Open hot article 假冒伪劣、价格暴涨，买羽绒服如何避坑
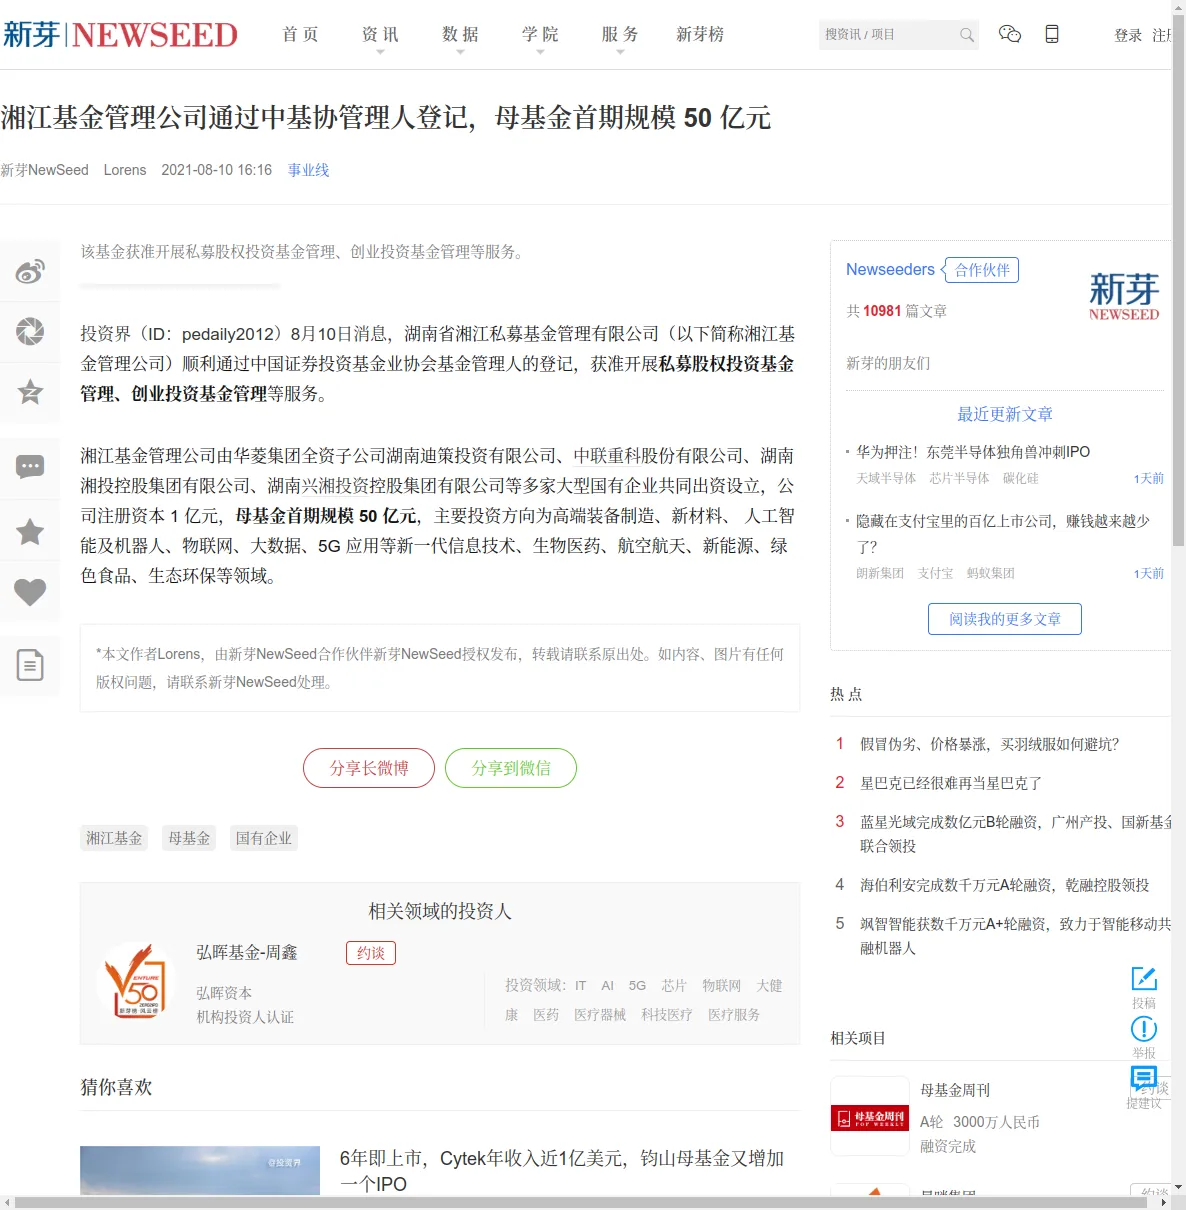The image size is (1186, 1210). (990, 744)
